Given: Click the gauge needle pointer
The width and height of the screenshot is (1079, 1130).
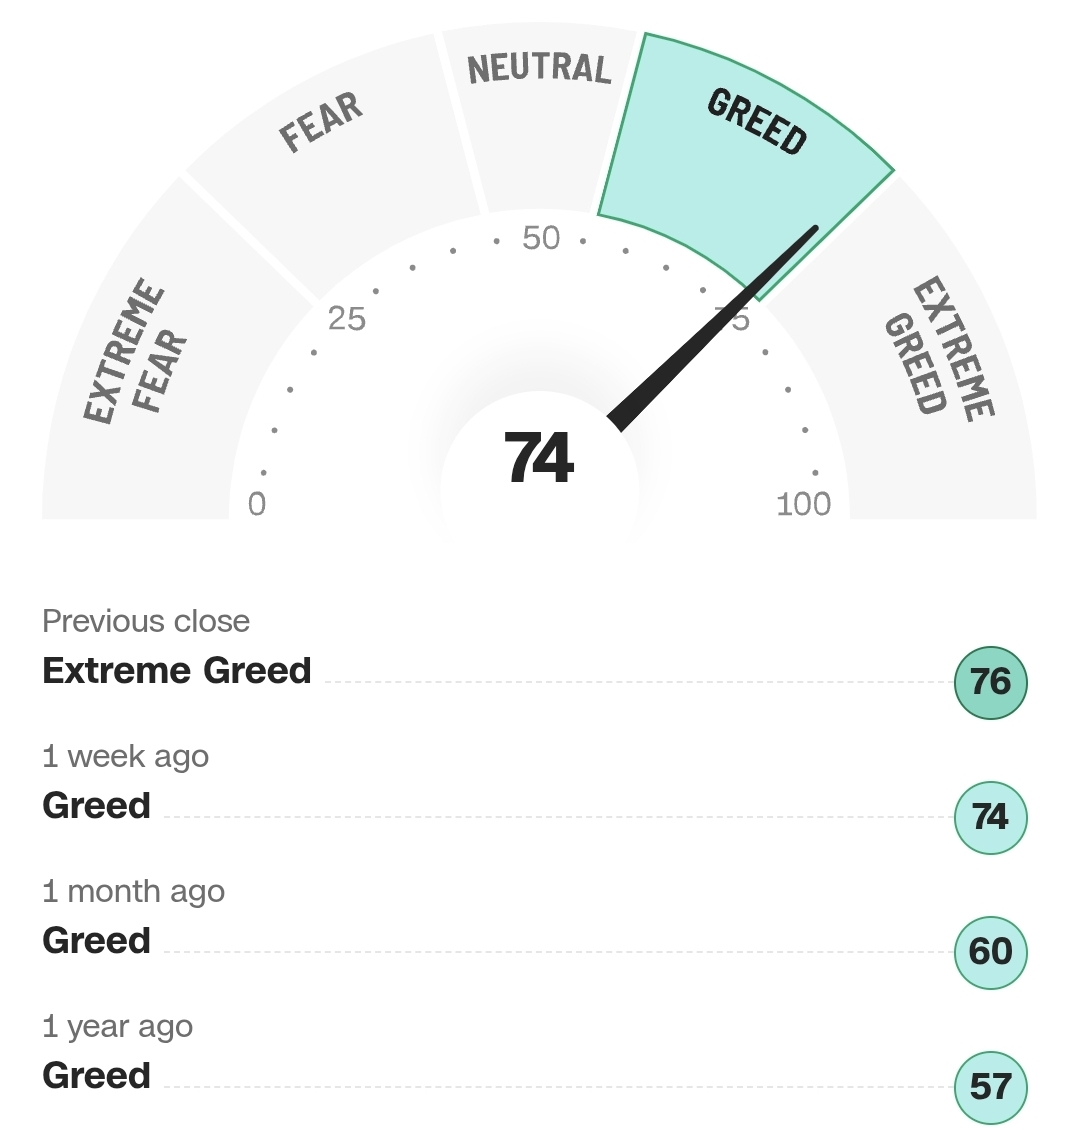Looking at the screenshot, I should click(x=713, y=329).
